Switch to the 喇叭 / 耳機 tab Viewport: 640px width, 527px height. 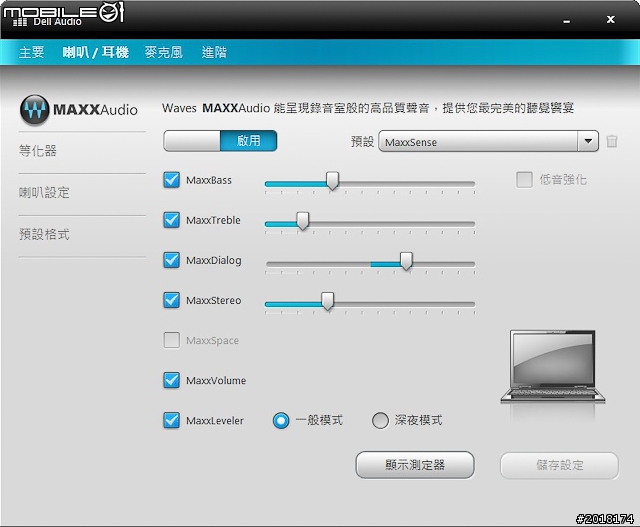click(x=96, y=52)
